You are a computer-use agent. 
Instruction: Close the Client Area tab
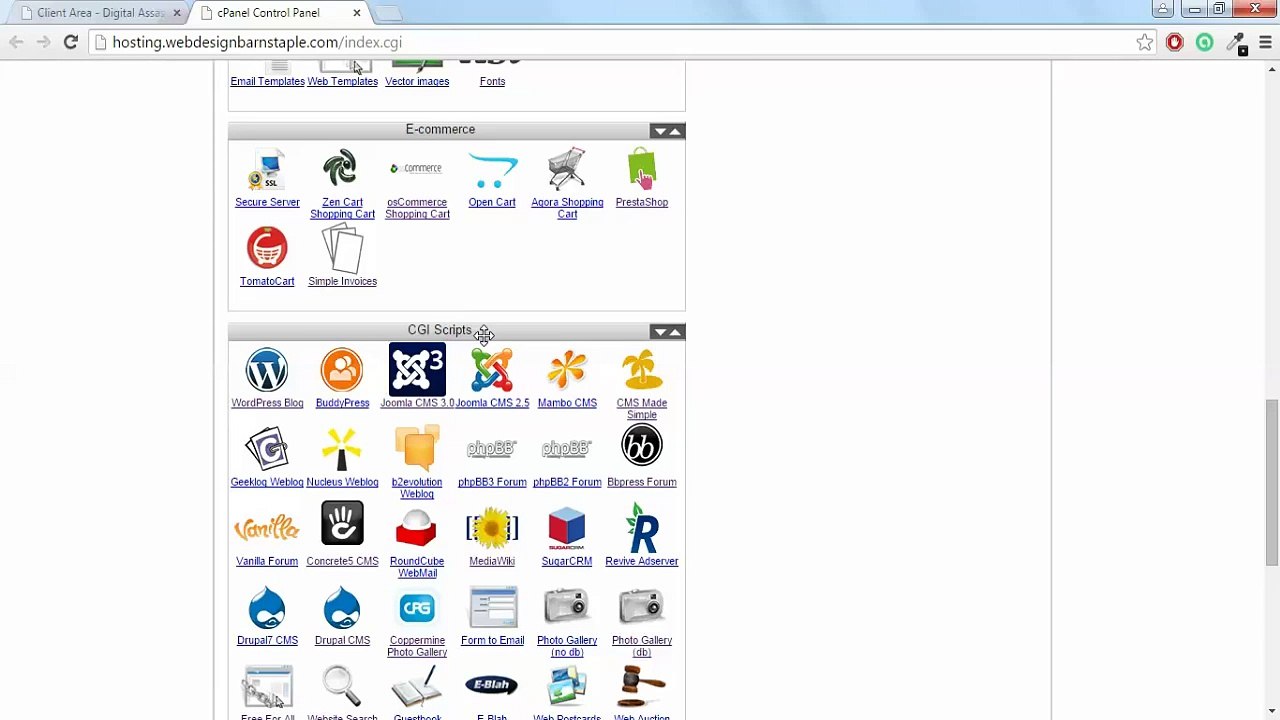click(177, 13)
